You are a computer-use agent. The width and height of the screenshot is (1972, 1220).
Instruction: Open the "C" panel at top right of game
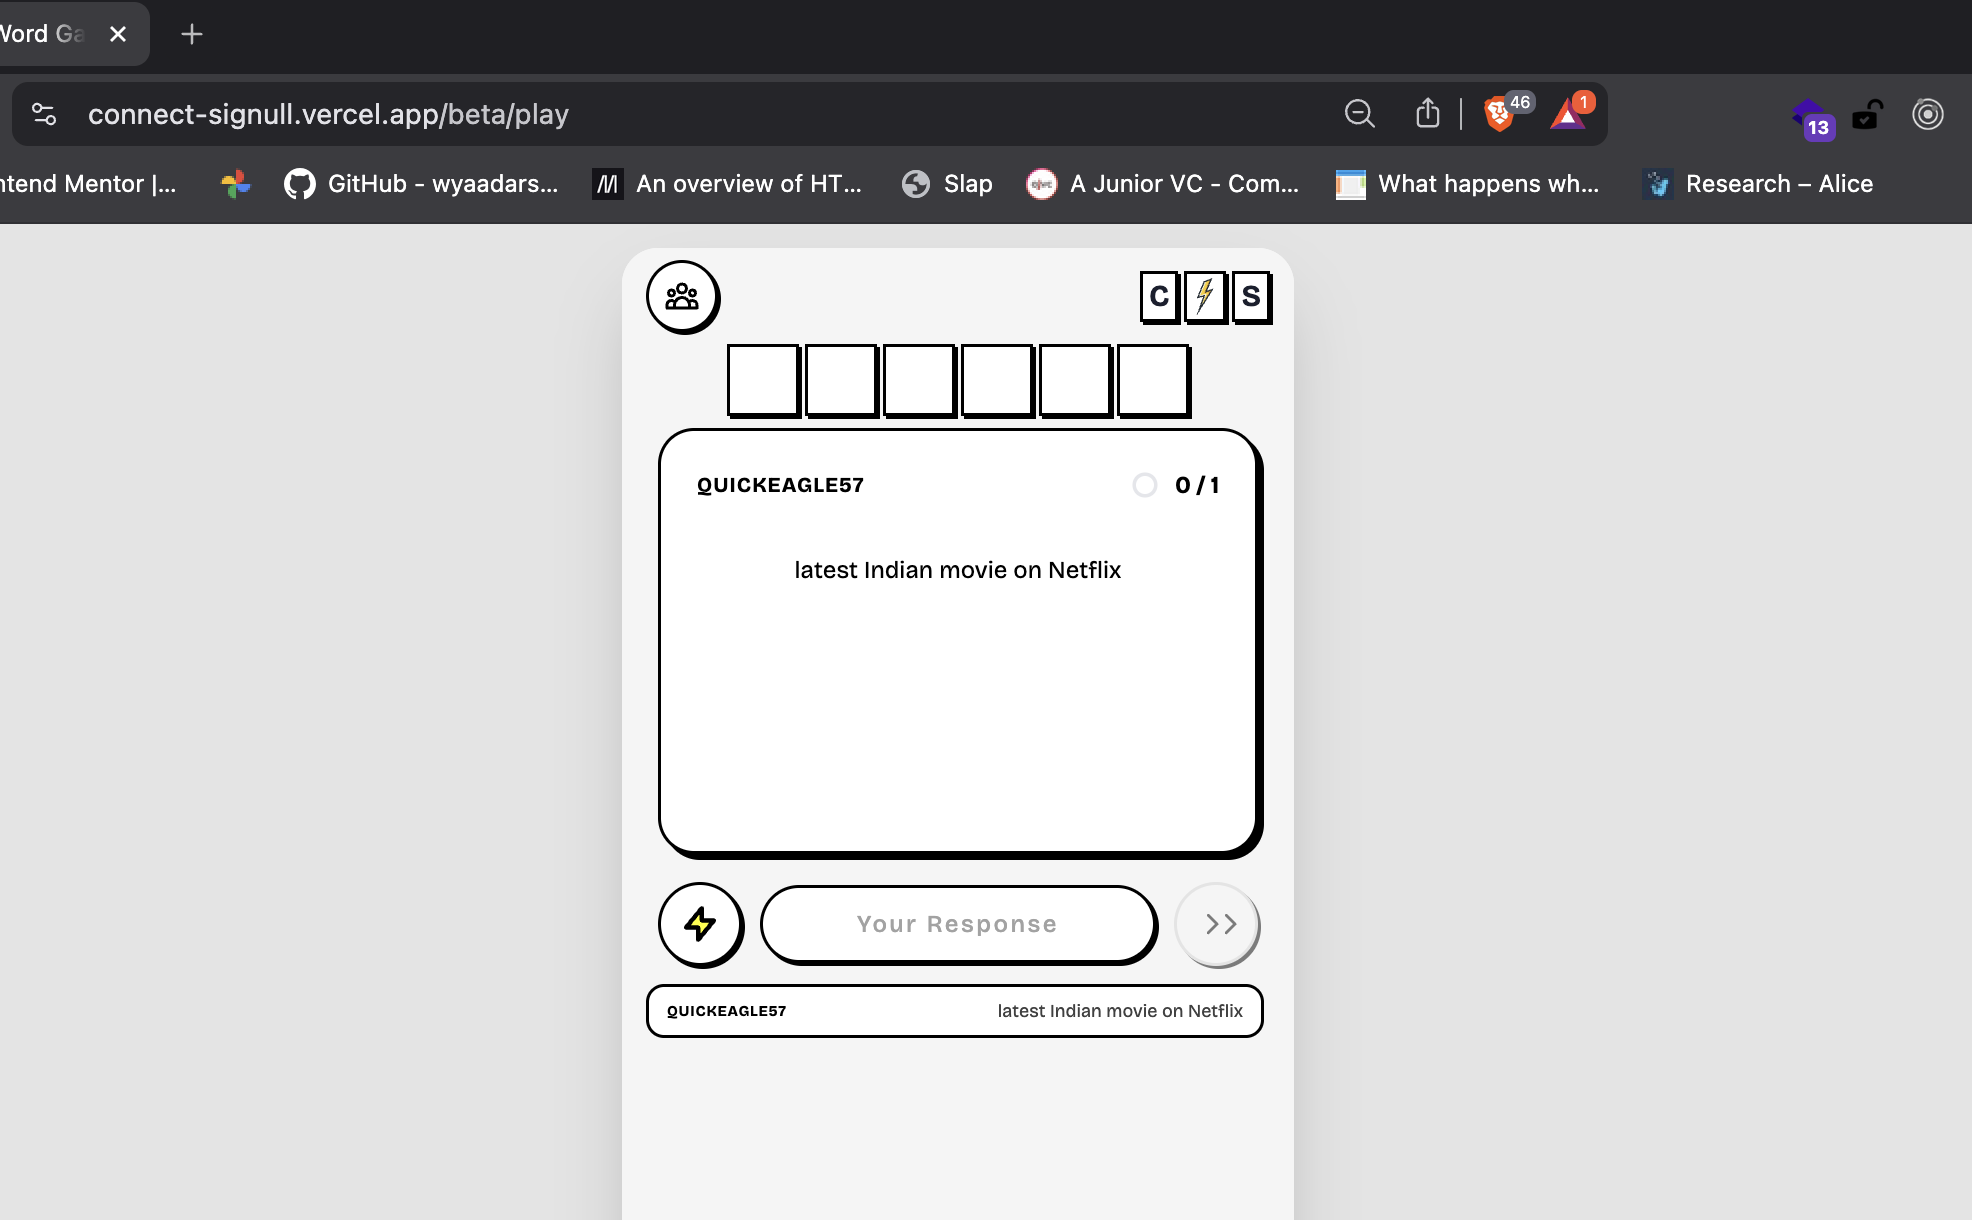point(1159,296)
